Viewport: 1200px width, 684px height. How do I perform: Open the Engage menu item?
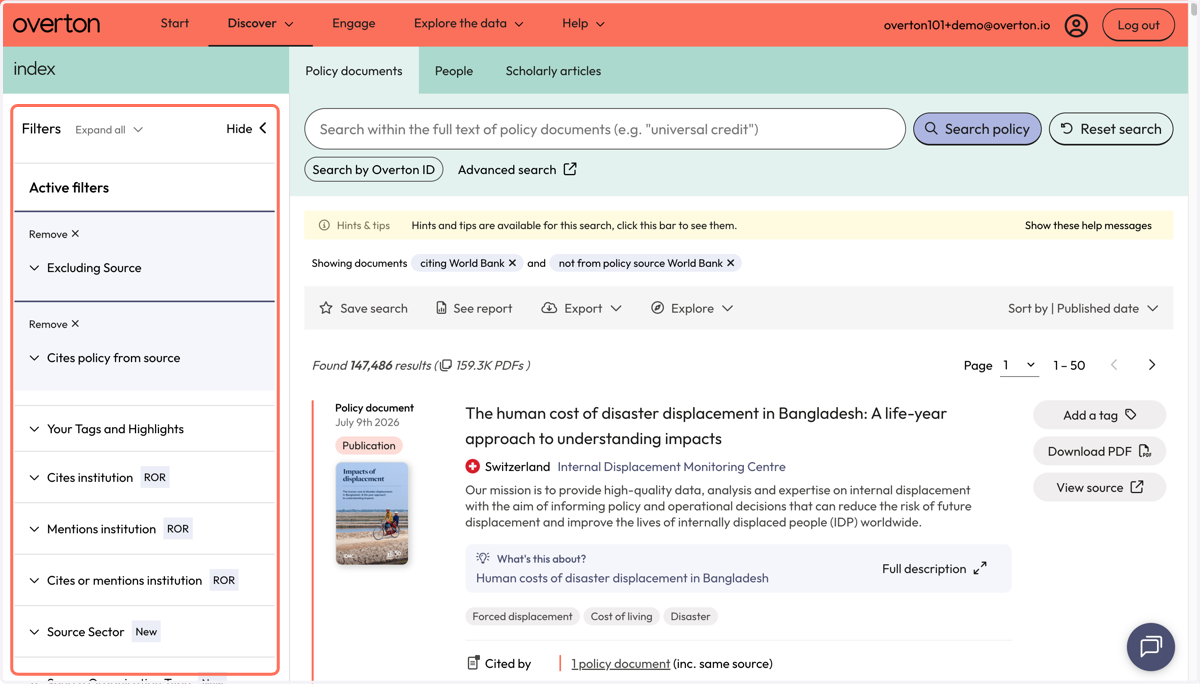(x=354, y=23)
